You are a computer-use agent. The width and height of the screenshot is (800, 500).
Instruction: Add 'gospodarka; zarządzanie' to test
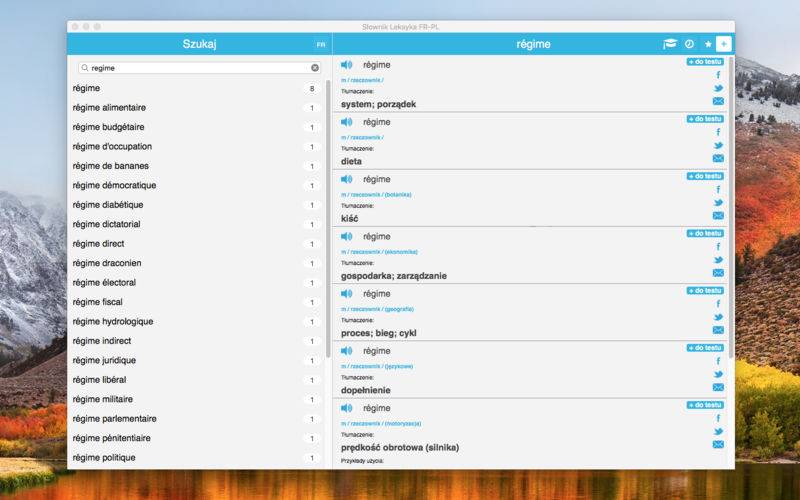tap(705, 233)
